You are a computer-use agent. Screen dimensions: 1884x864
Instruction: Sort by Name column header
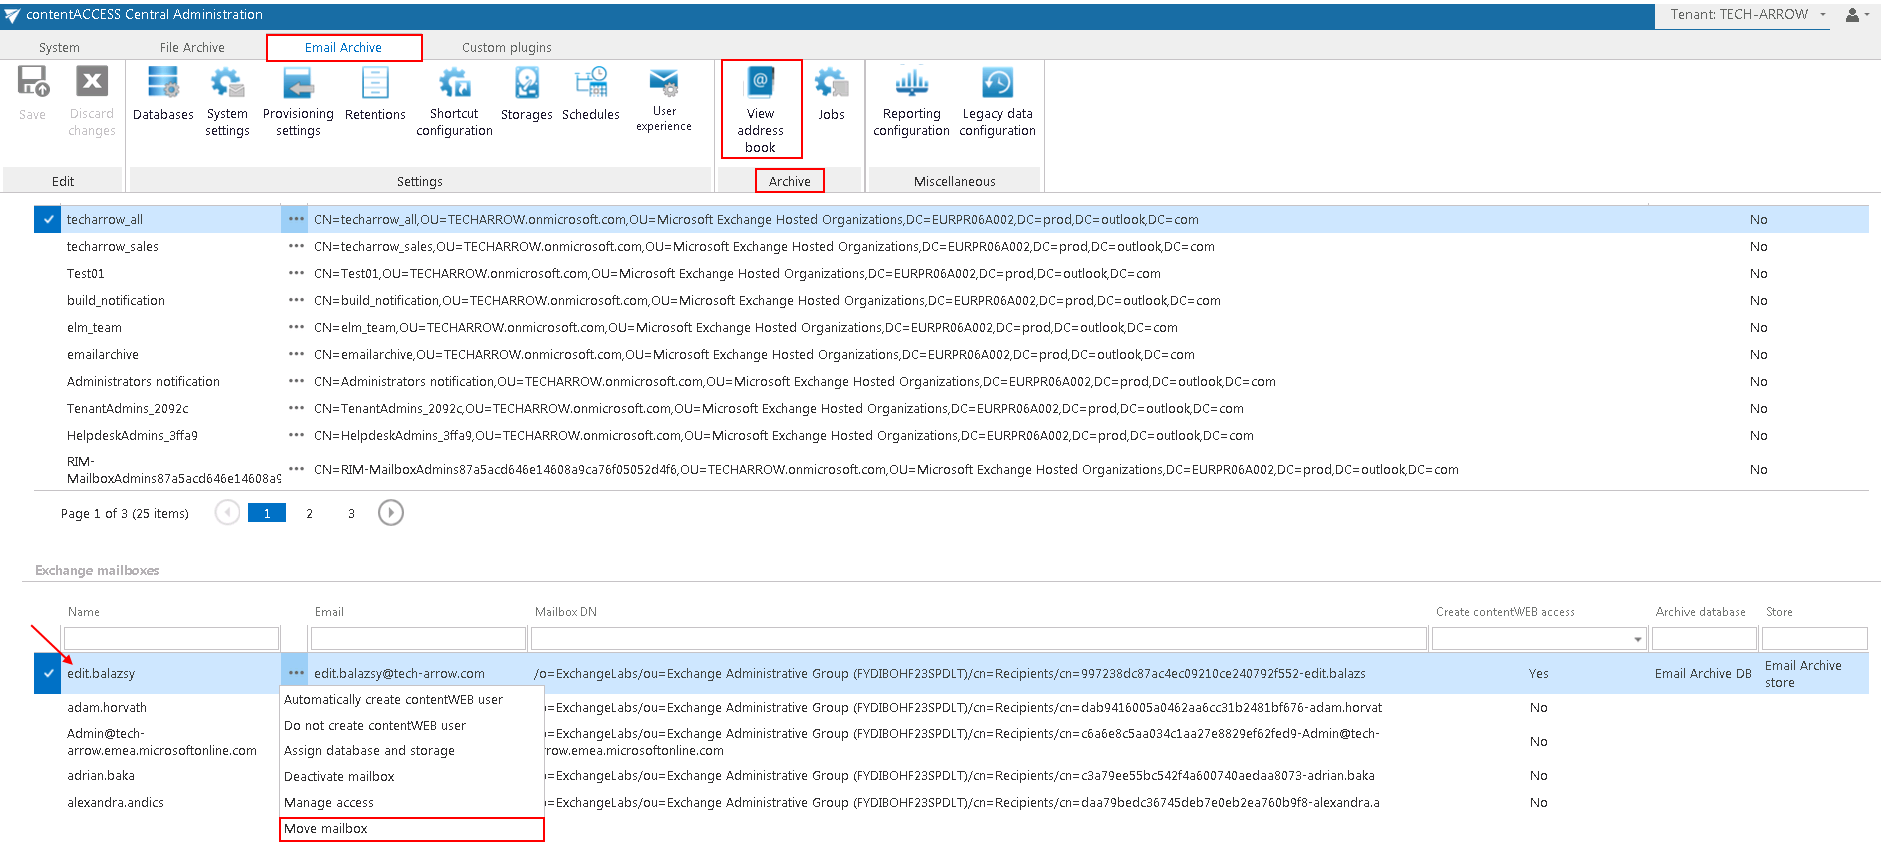(84, 612)
